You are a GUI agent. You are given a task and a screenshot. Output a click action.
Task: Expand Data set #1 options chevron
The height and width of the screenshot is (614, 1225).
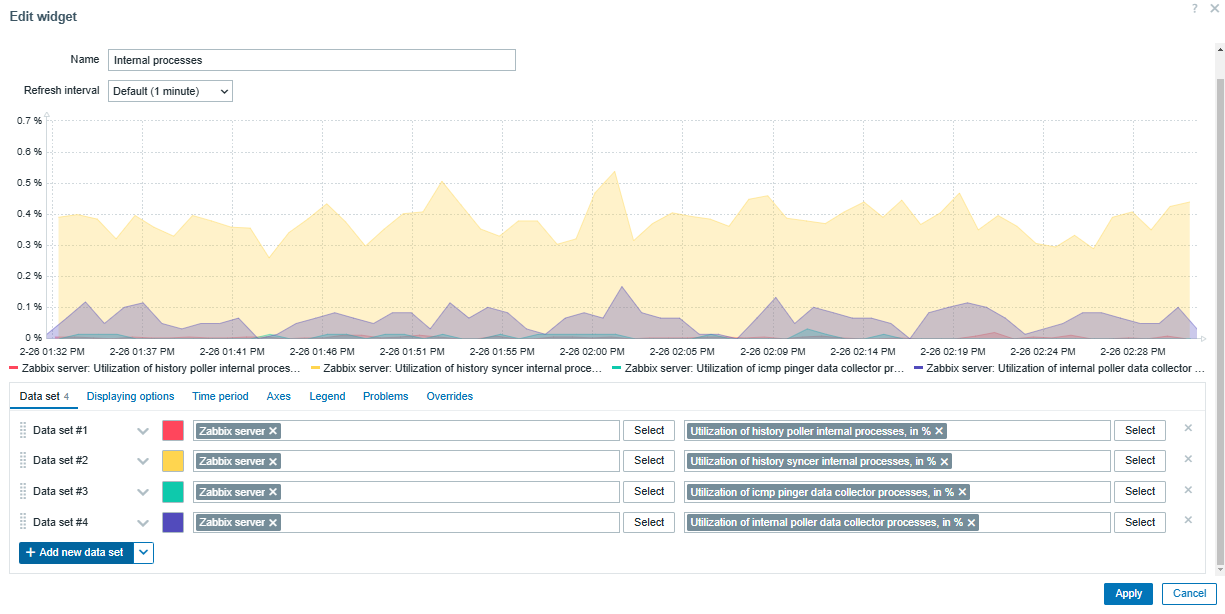point(143,431)
